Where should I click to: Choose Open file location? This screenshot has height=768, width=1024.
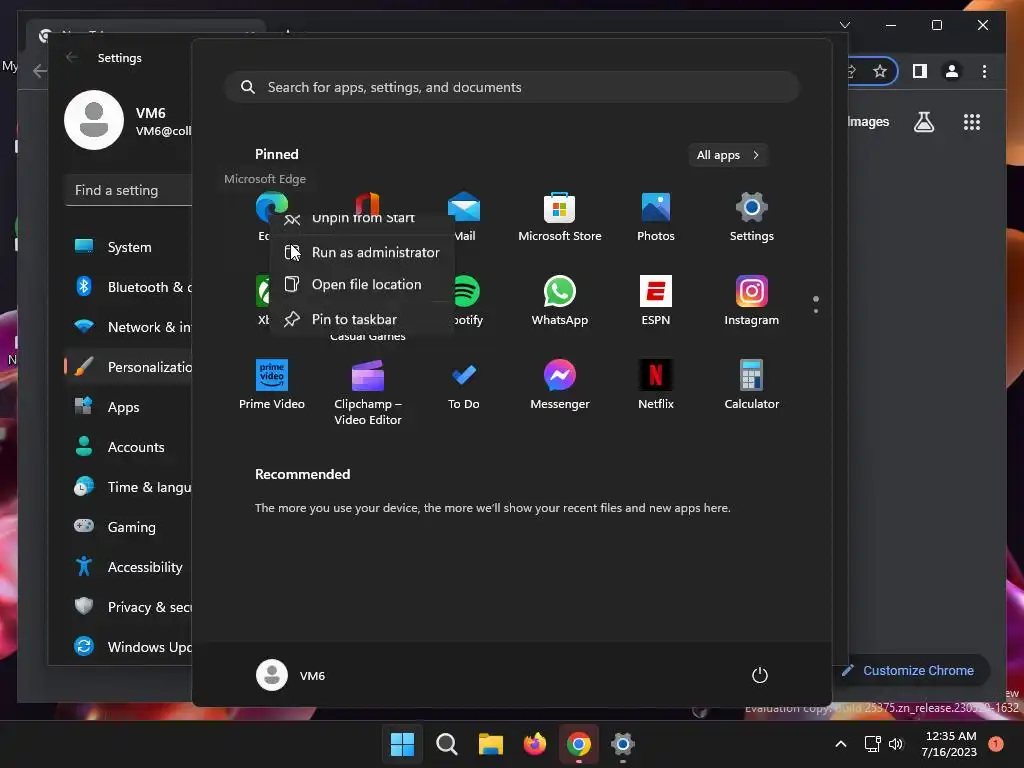click(x=362, y=284)
